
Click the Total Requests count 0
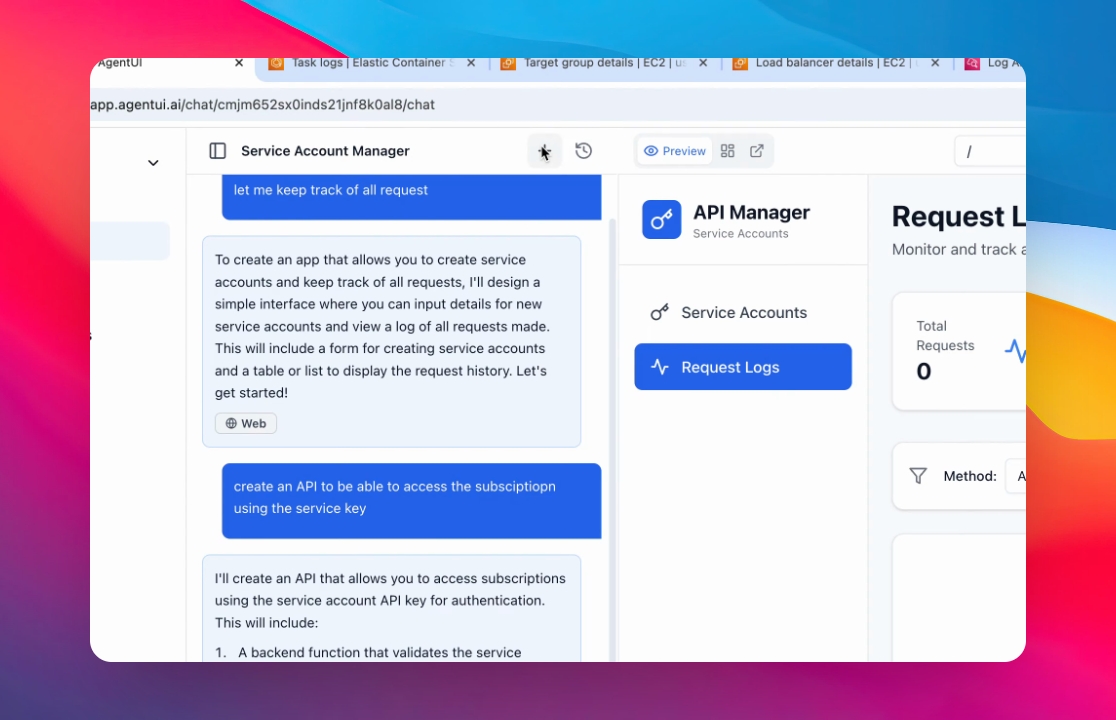coord(923,371)
